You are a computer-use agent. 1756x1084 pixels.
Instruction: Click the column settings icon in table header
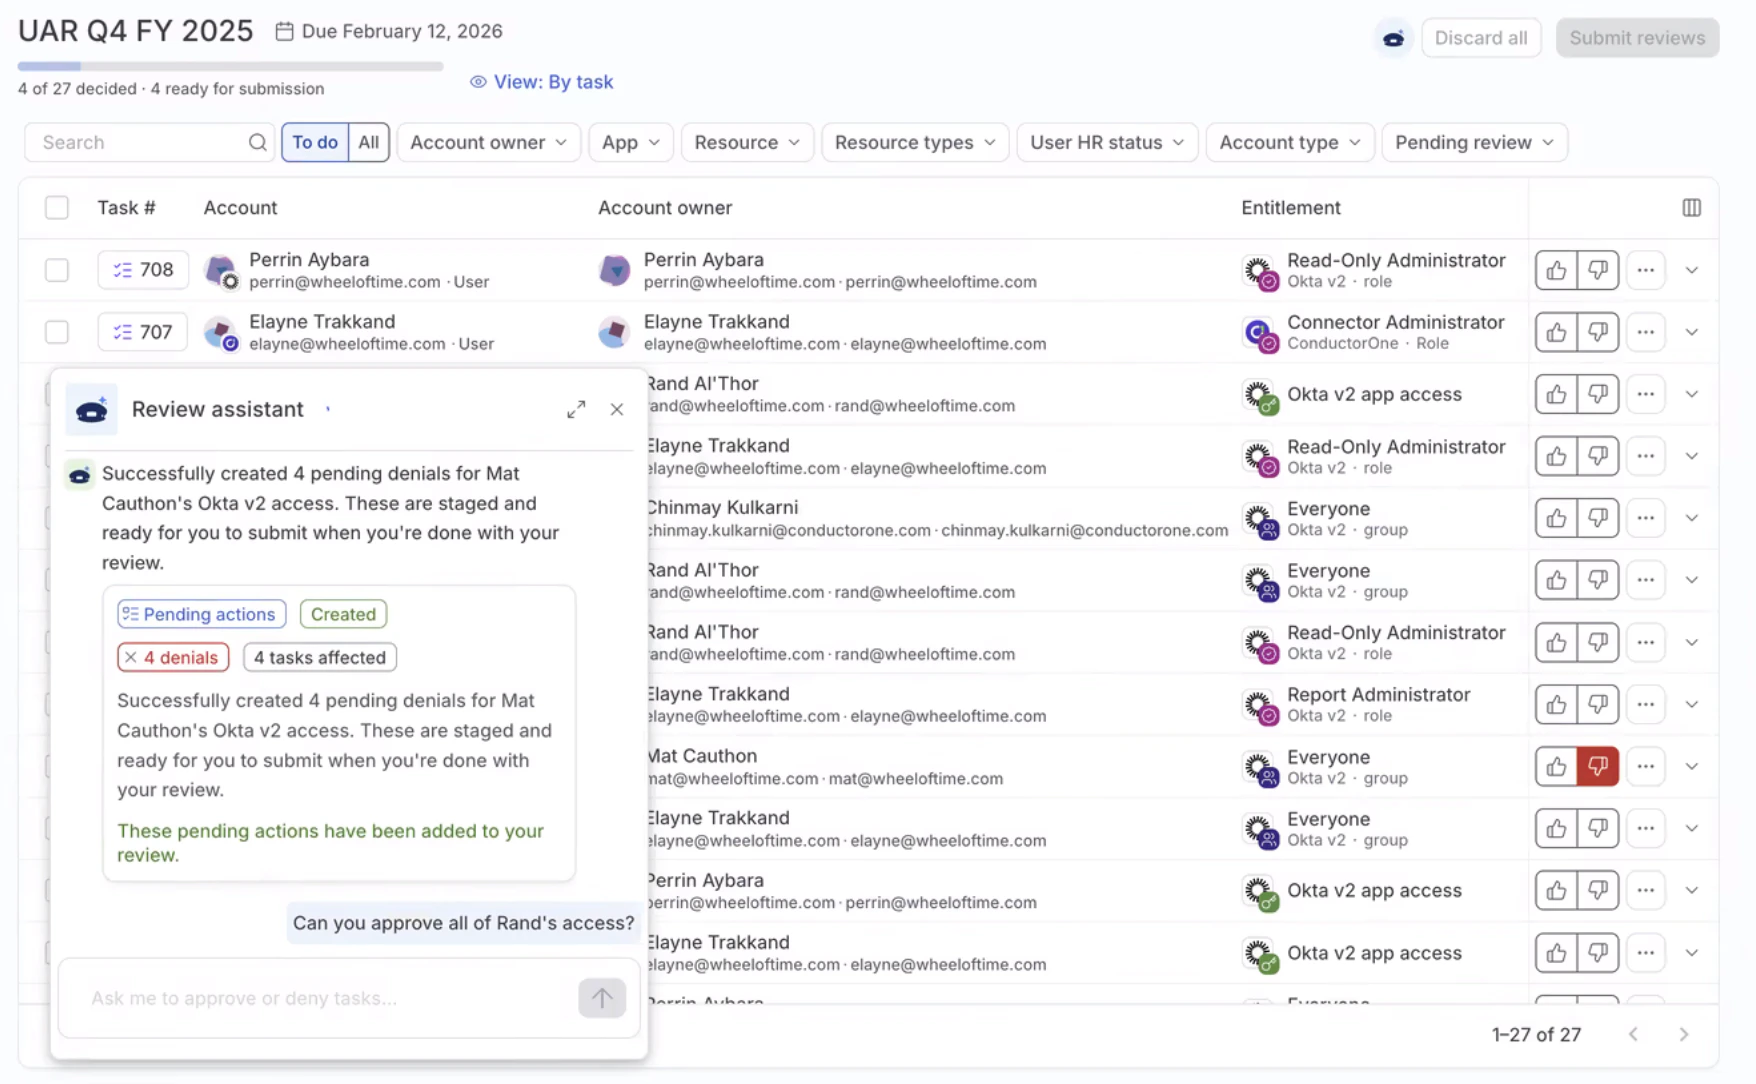[1692, 207]
